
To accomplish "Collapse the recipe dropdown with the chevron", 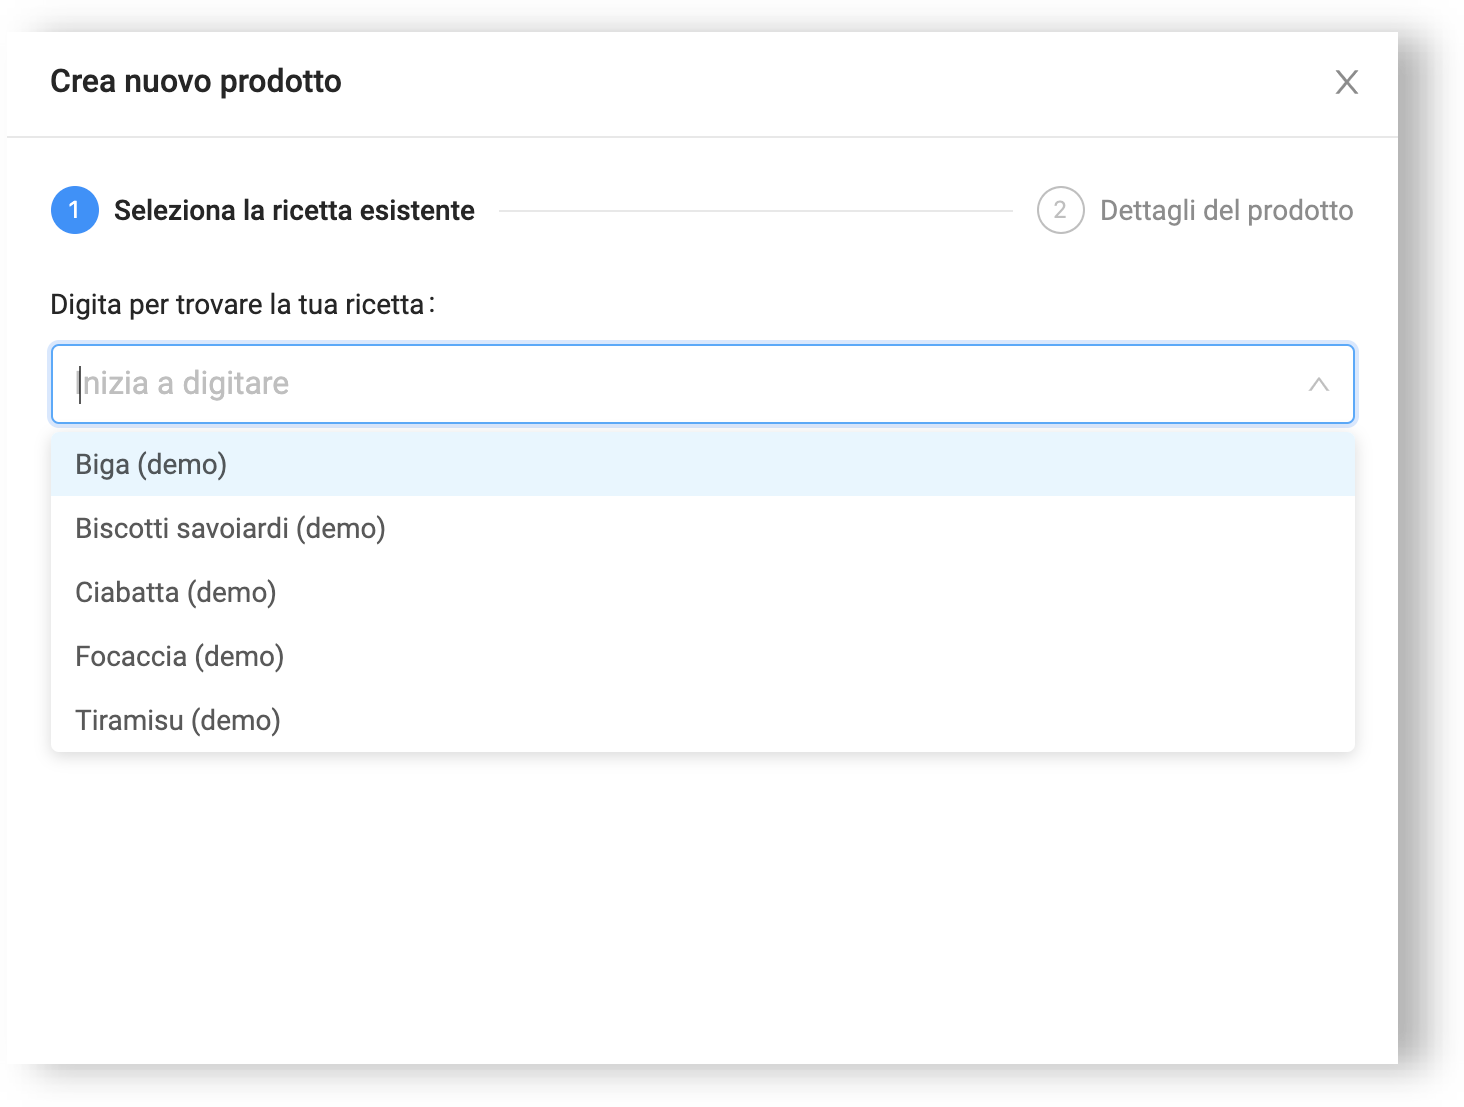I will [x=1318, y=384].
